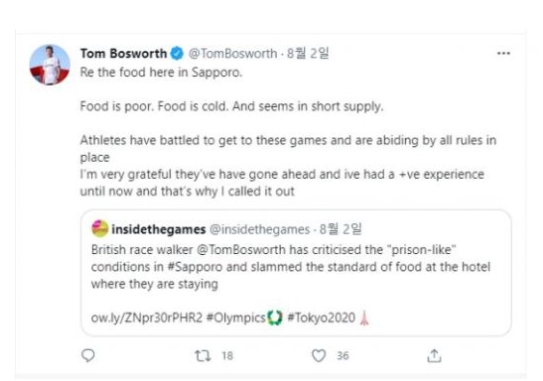
Task: Click the Tom Bosworth display name
Action: pyautogui.click(x=124, y=53)
